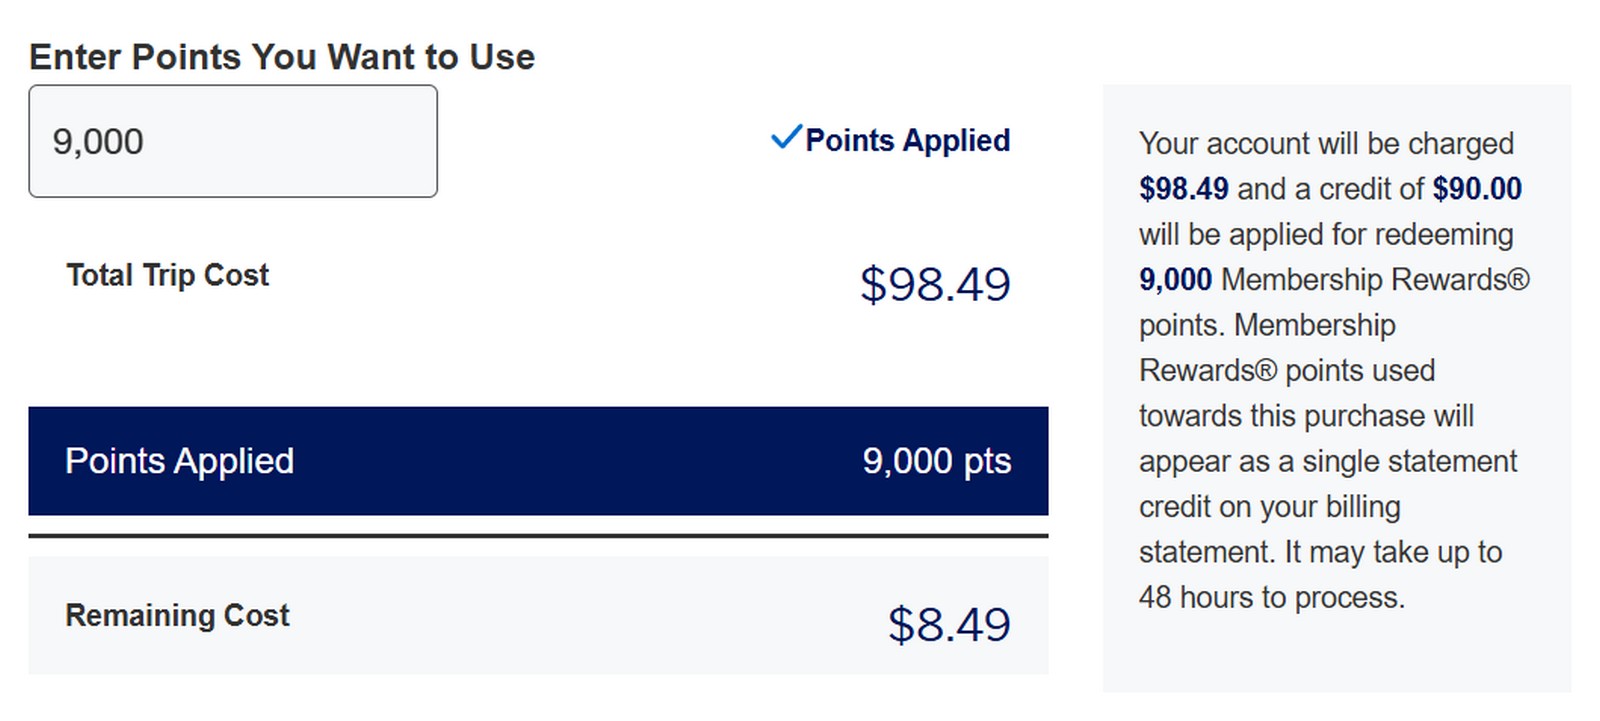
Task: Click the dark blue Points Applied bar
Action: point(540,461)
